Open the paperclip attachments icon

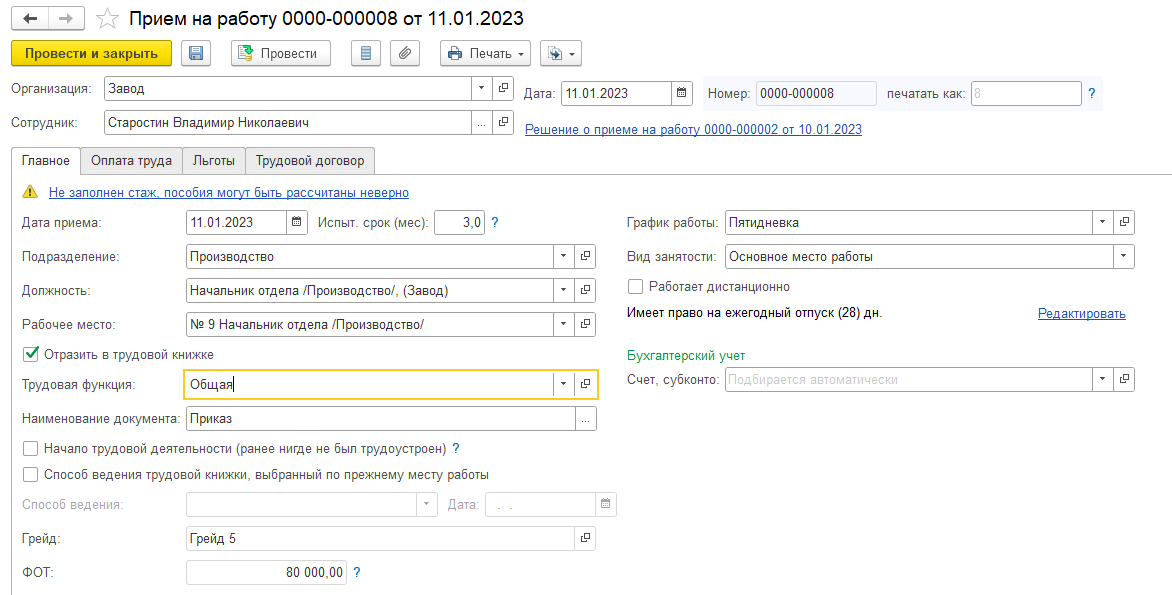point(404,53)
